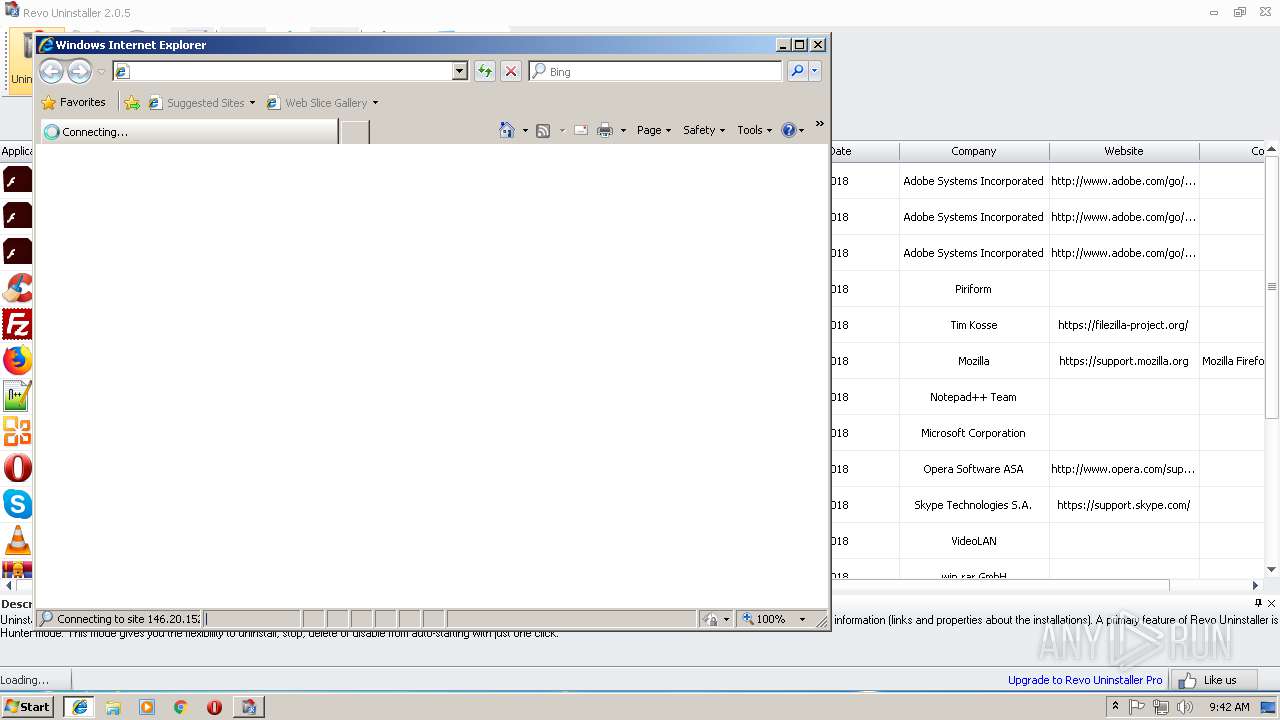Image resolution: width=1280 pixels, height=720 pixels.
Task: Select Opera Software ASA company cell
Action: (973, 469)
